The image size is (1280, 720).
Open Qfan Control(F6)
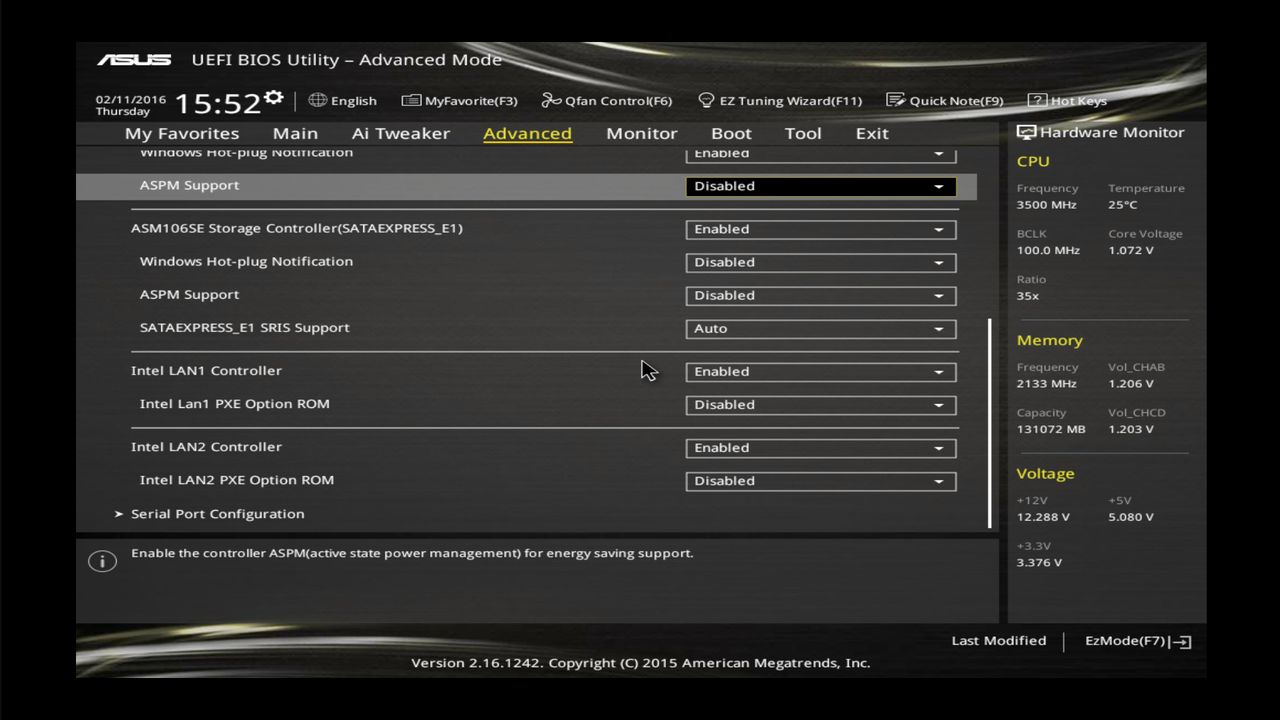coord(607,101)
